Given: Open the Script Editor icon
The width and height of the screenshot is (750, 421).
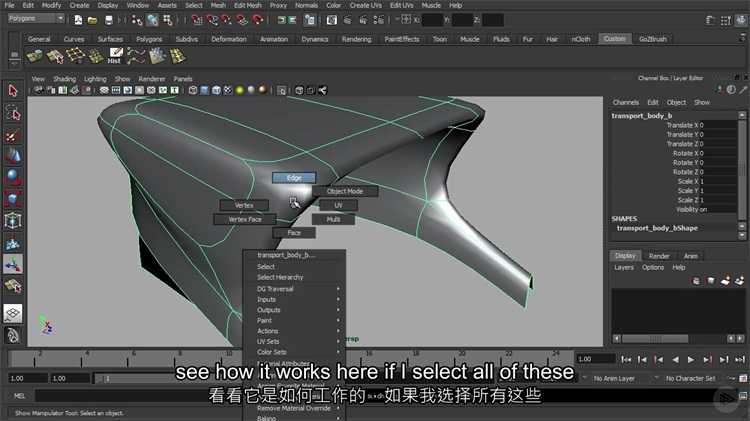Looking at the screenshot, I should tap(743, 396).
